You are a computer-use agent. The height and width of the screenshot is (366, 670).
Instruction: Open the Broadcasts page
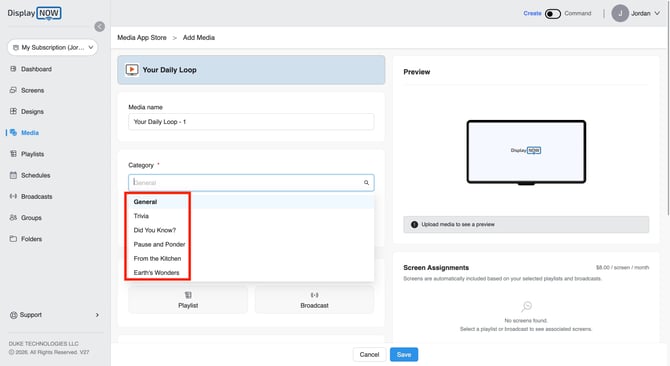click(37, 196)
